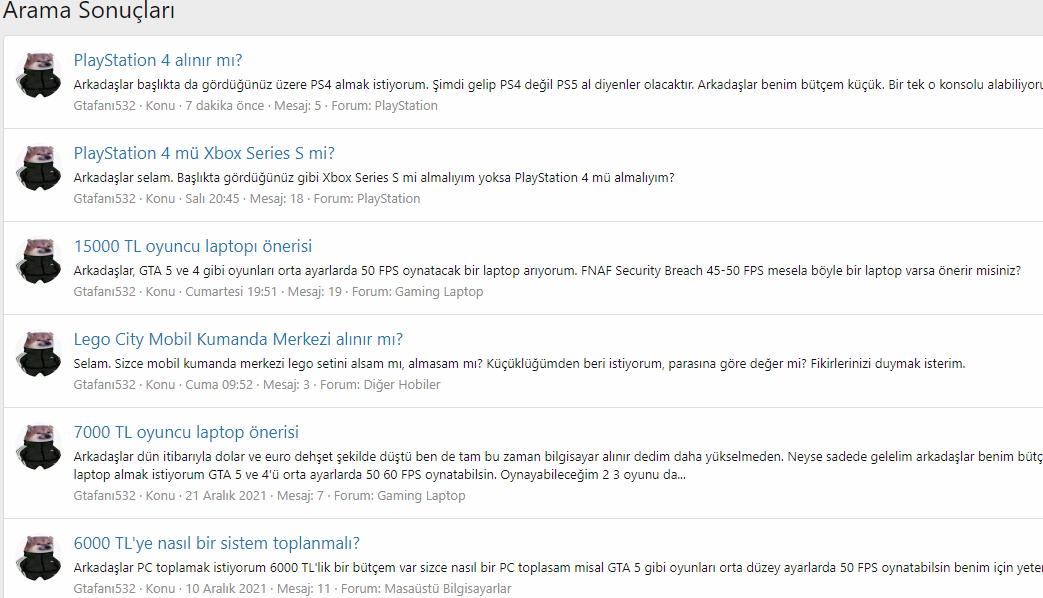Click snippet starting 'Arkadaşlar dün itibarıyla dolar ve euro'
The width and height of the screenshot is (1043, 598).
558,466
